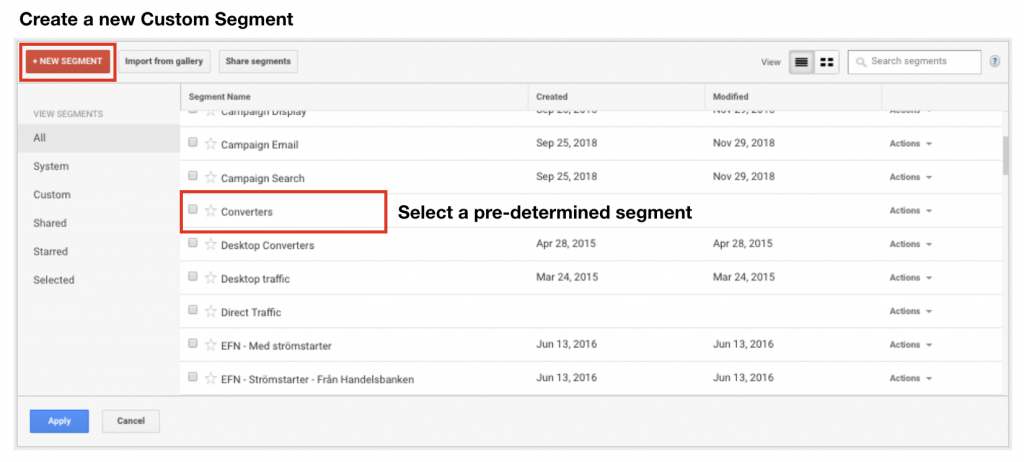Check the Direct Traffic checkbox
The width and height of the screenshot is (1024, 462).
(x=193, y=310)
